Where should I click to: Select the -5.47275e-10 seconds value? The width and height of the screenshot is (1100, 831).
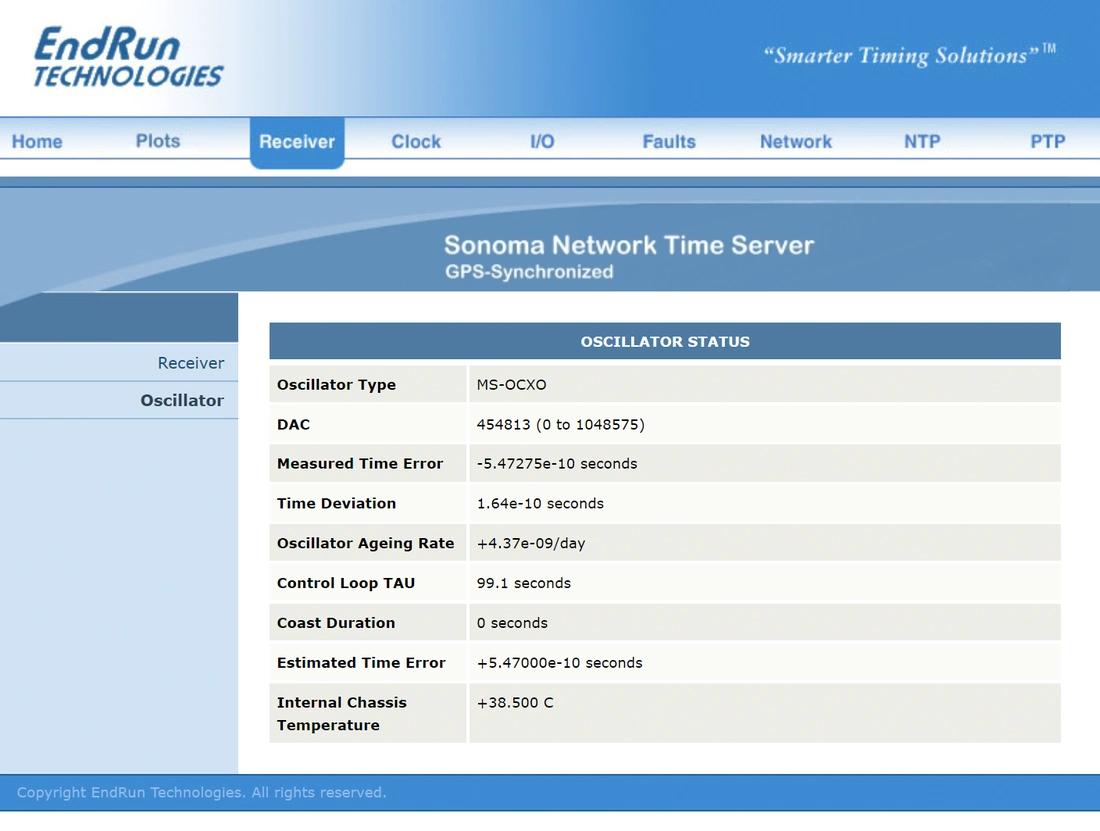coord(557,464)
